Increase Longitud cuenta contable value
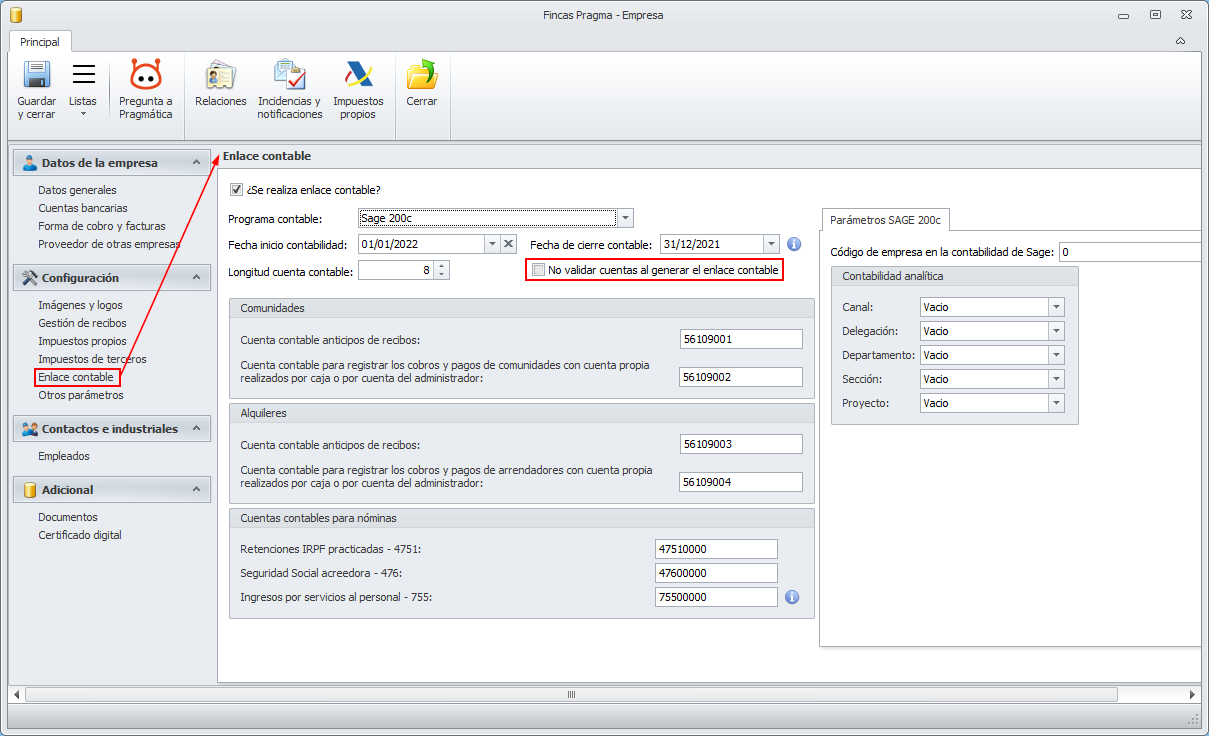This screenshot has width=1209, height=736. tap(442, 266)
